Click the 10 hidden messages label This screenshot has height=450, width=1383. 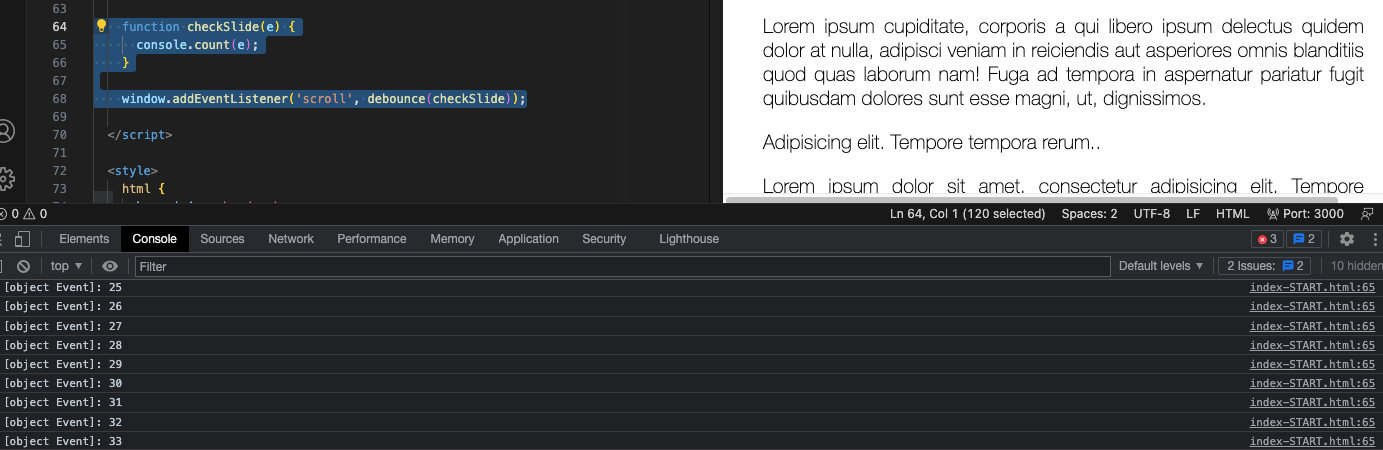pyautogui.click(x=1356, y=266)
